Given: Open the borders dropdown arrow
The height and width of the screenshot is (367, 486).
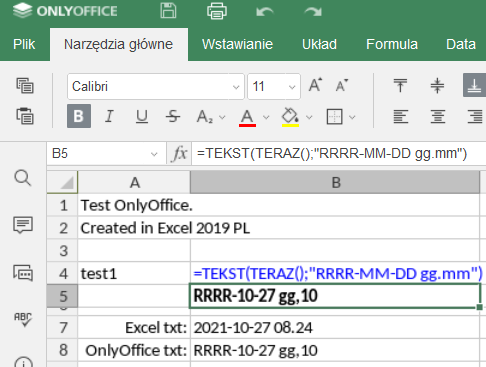Looking at the screenshot, I should pos(352,117).
